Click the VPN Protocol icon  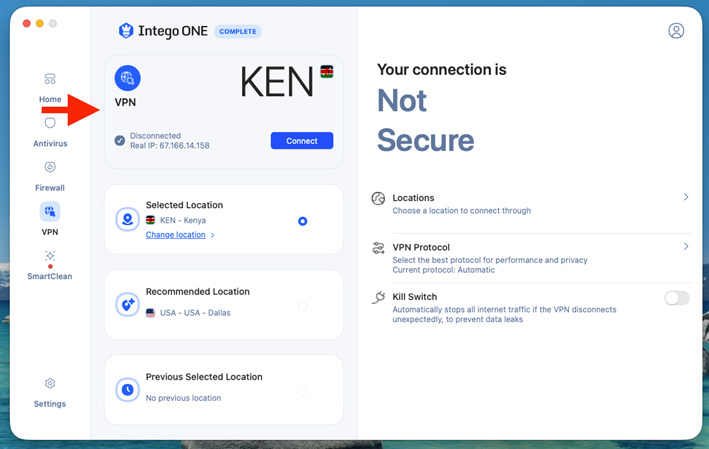[378, 248]
